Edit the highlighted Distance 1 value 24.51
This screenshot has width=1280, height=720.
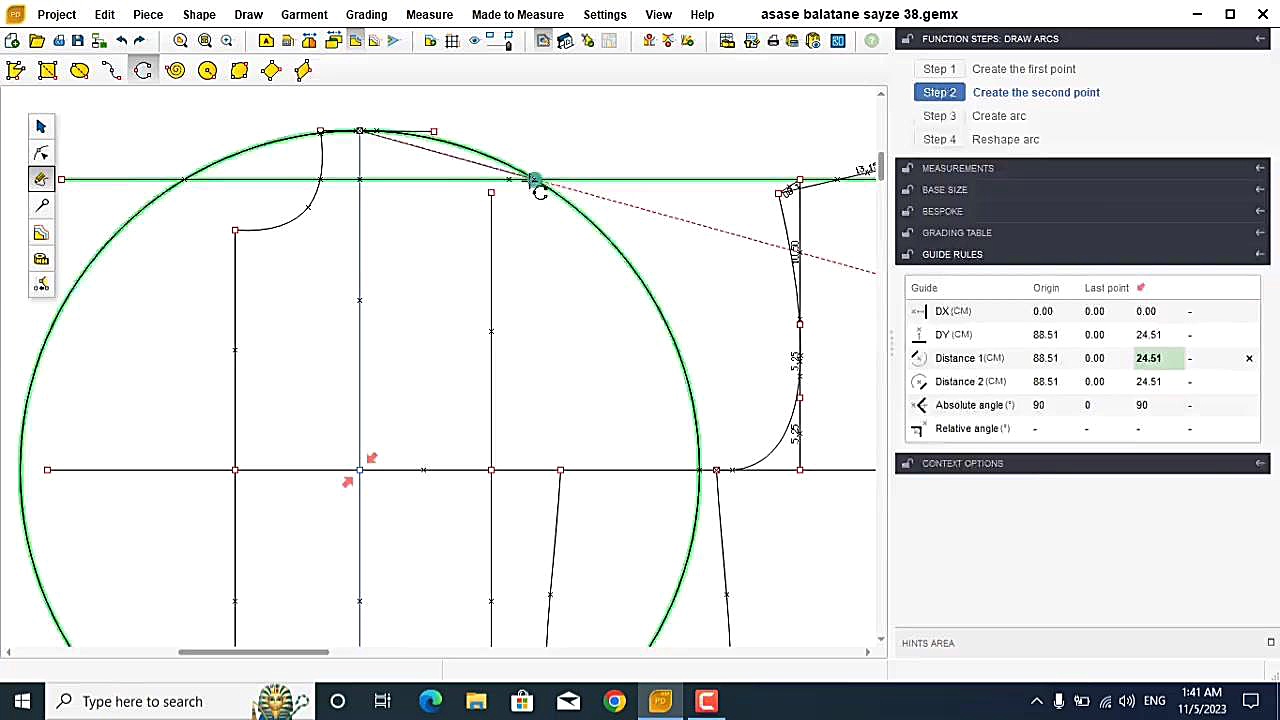pos(1159,358)
